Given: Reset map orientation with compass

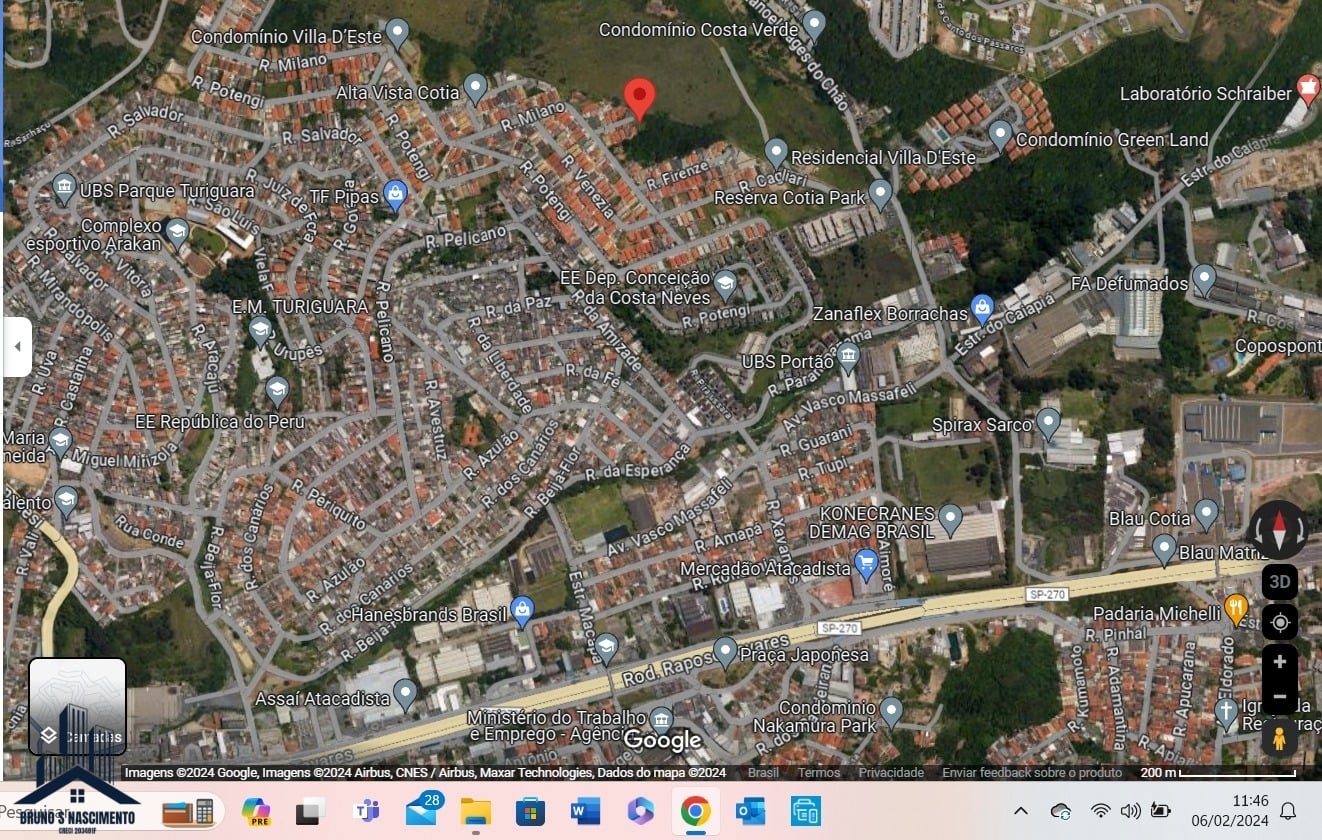Looking at the screenshot, I should point(1279,530).
